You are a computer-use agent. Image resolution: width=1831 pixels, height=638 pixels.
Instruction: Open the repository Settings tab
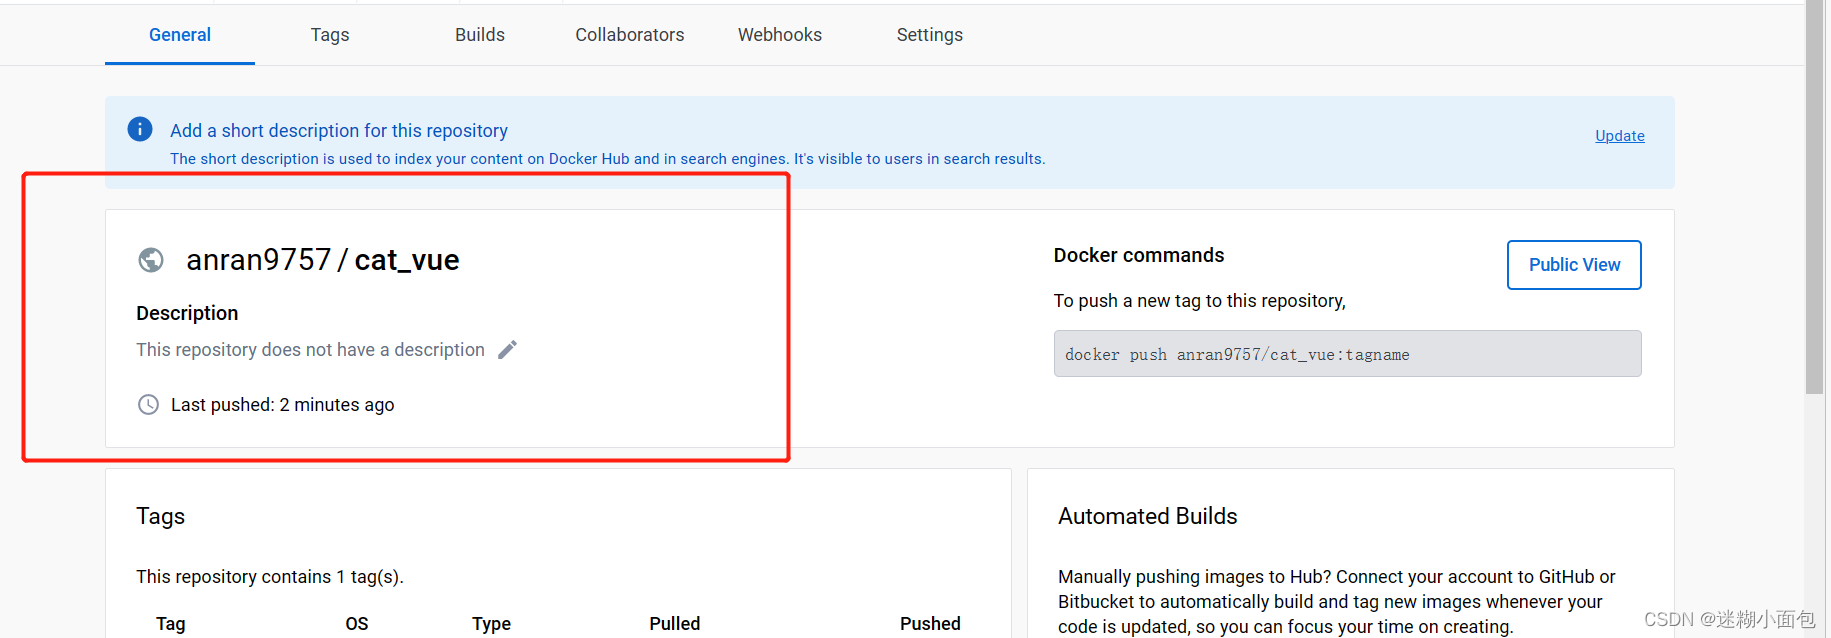click(929, 34)
